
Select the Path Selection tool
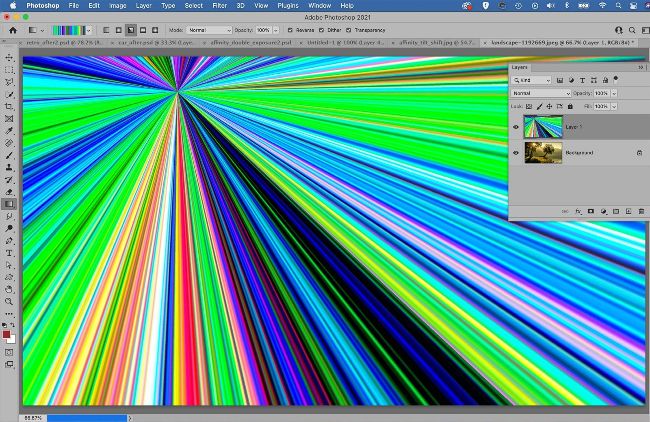click(x=9, y=265)
